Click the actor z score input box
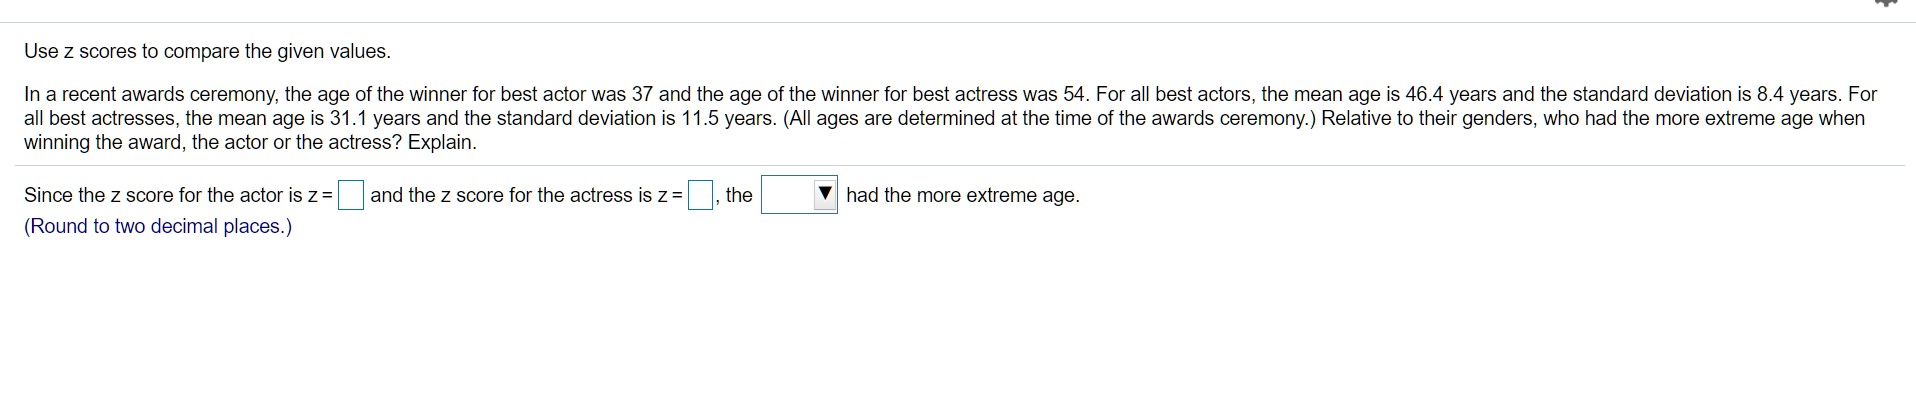Image resolution: width=1916 pixels, height=411 pixels. pos(350,195)
